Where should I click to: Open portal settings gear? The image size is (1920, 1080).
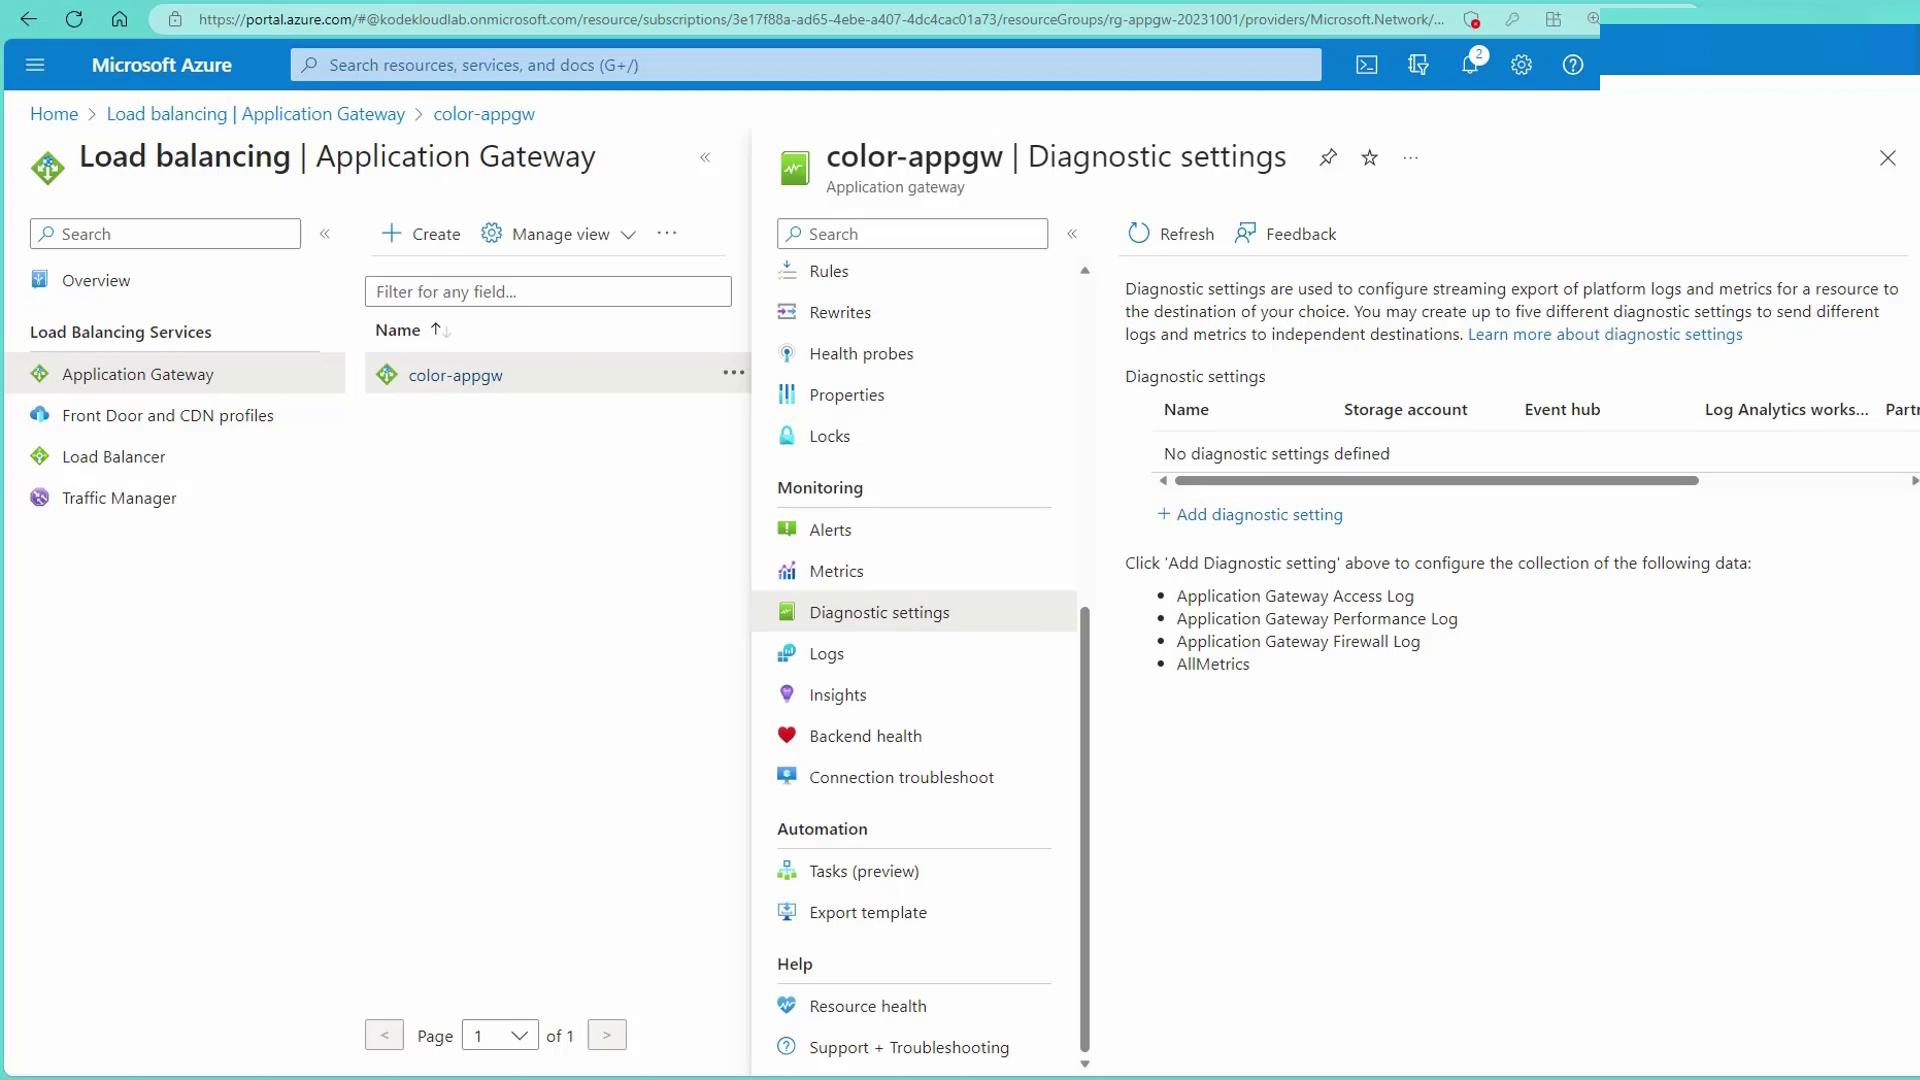coord(1521,65)
